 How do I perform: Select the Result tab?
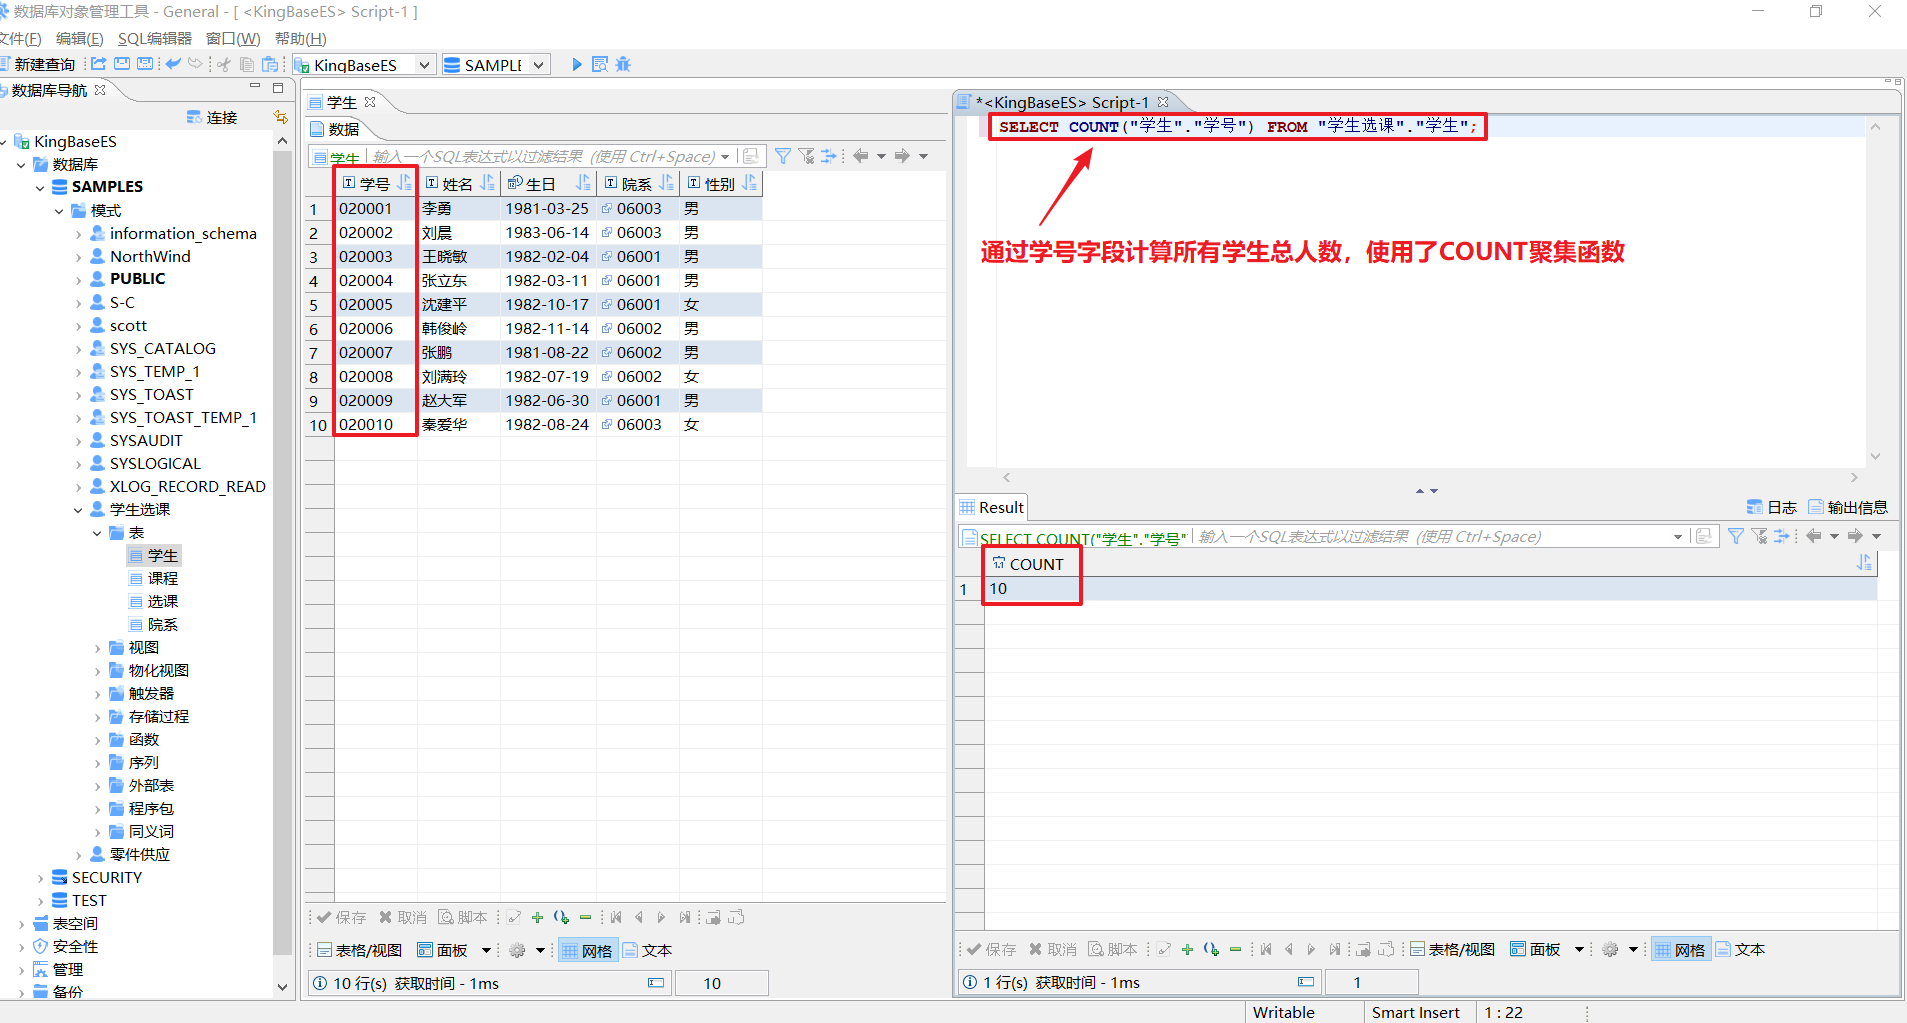point(992,507)
